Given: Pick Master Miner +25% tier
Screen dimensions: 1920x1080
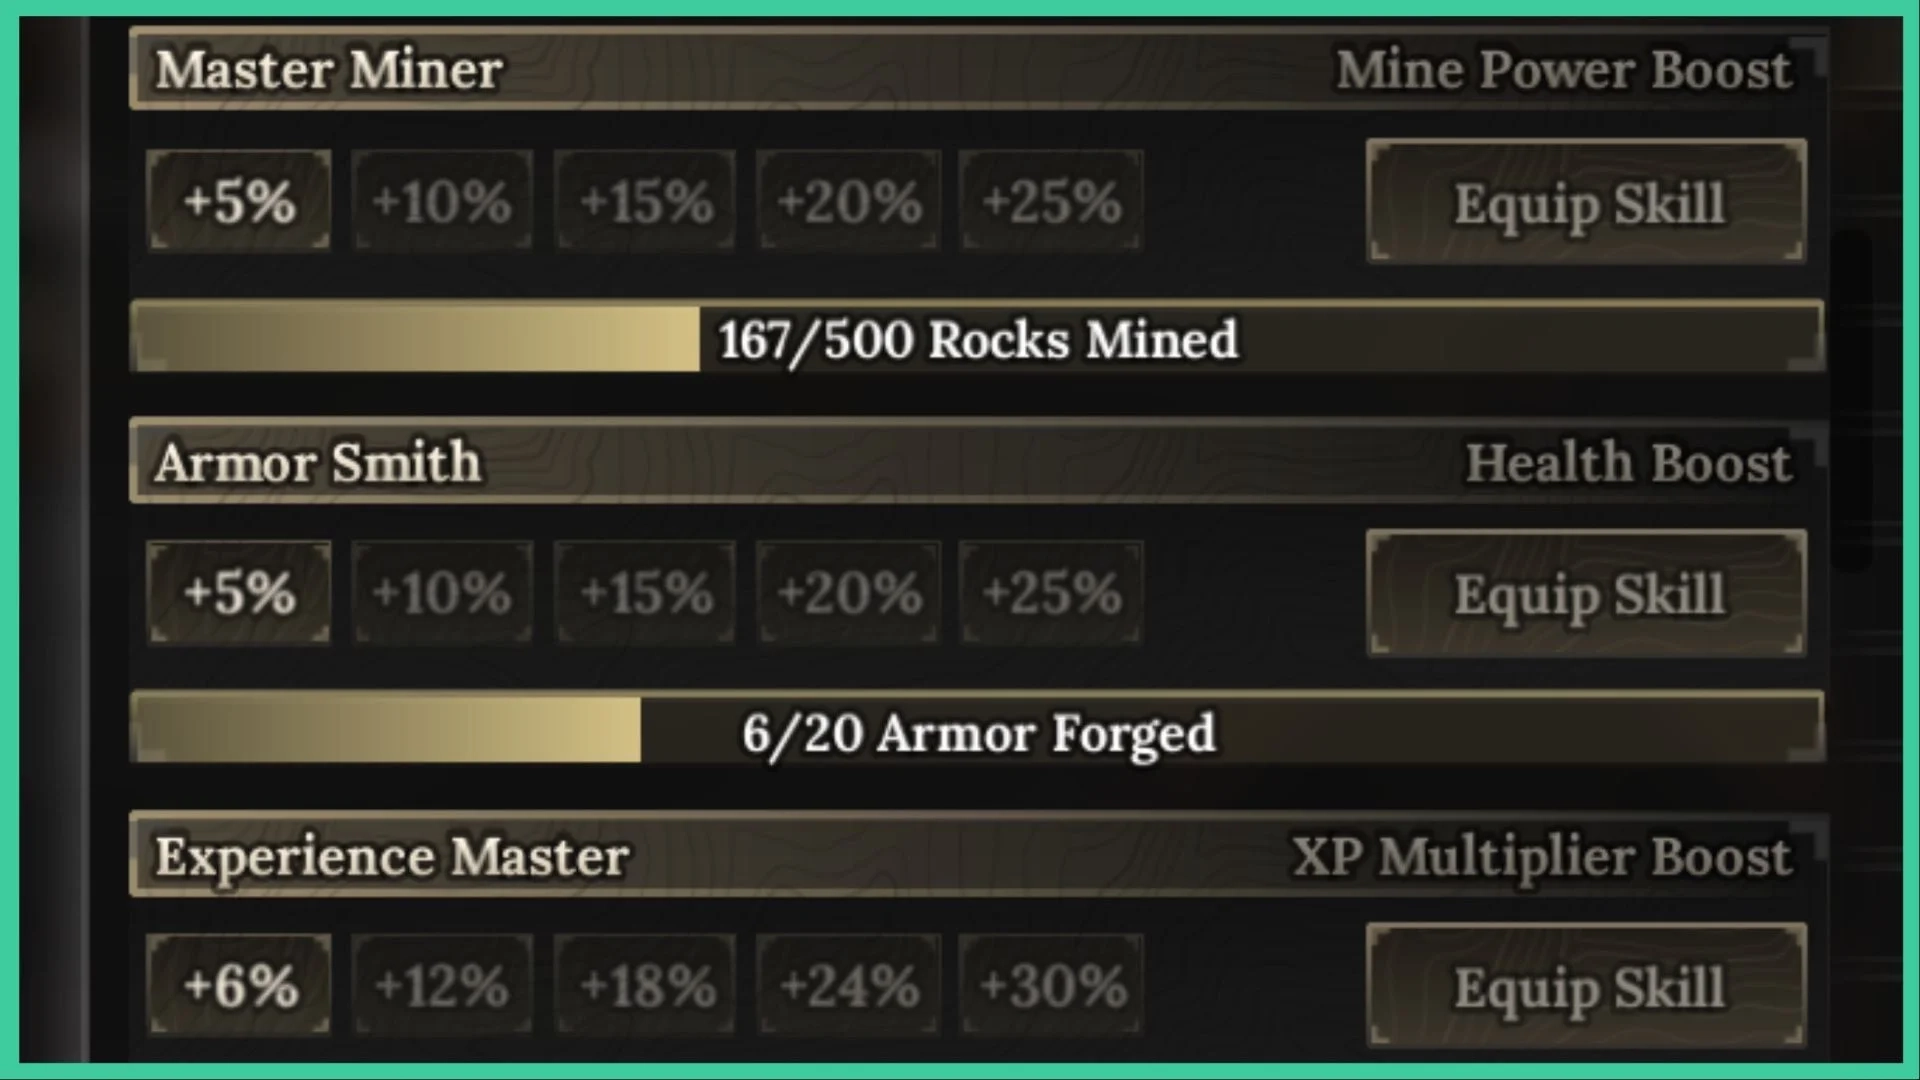Looking at the screenshot, I should 1051,200.
